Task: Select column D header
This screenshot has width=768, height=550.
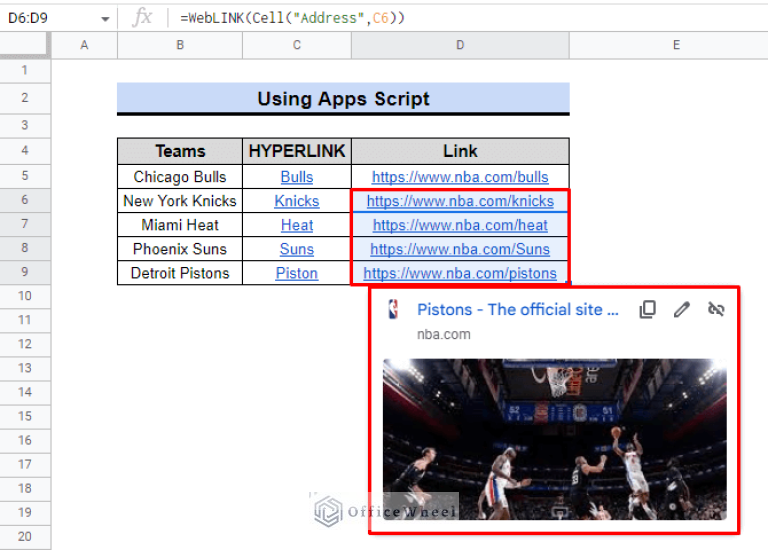Action: pyautogui.click(x=460, y=45)
